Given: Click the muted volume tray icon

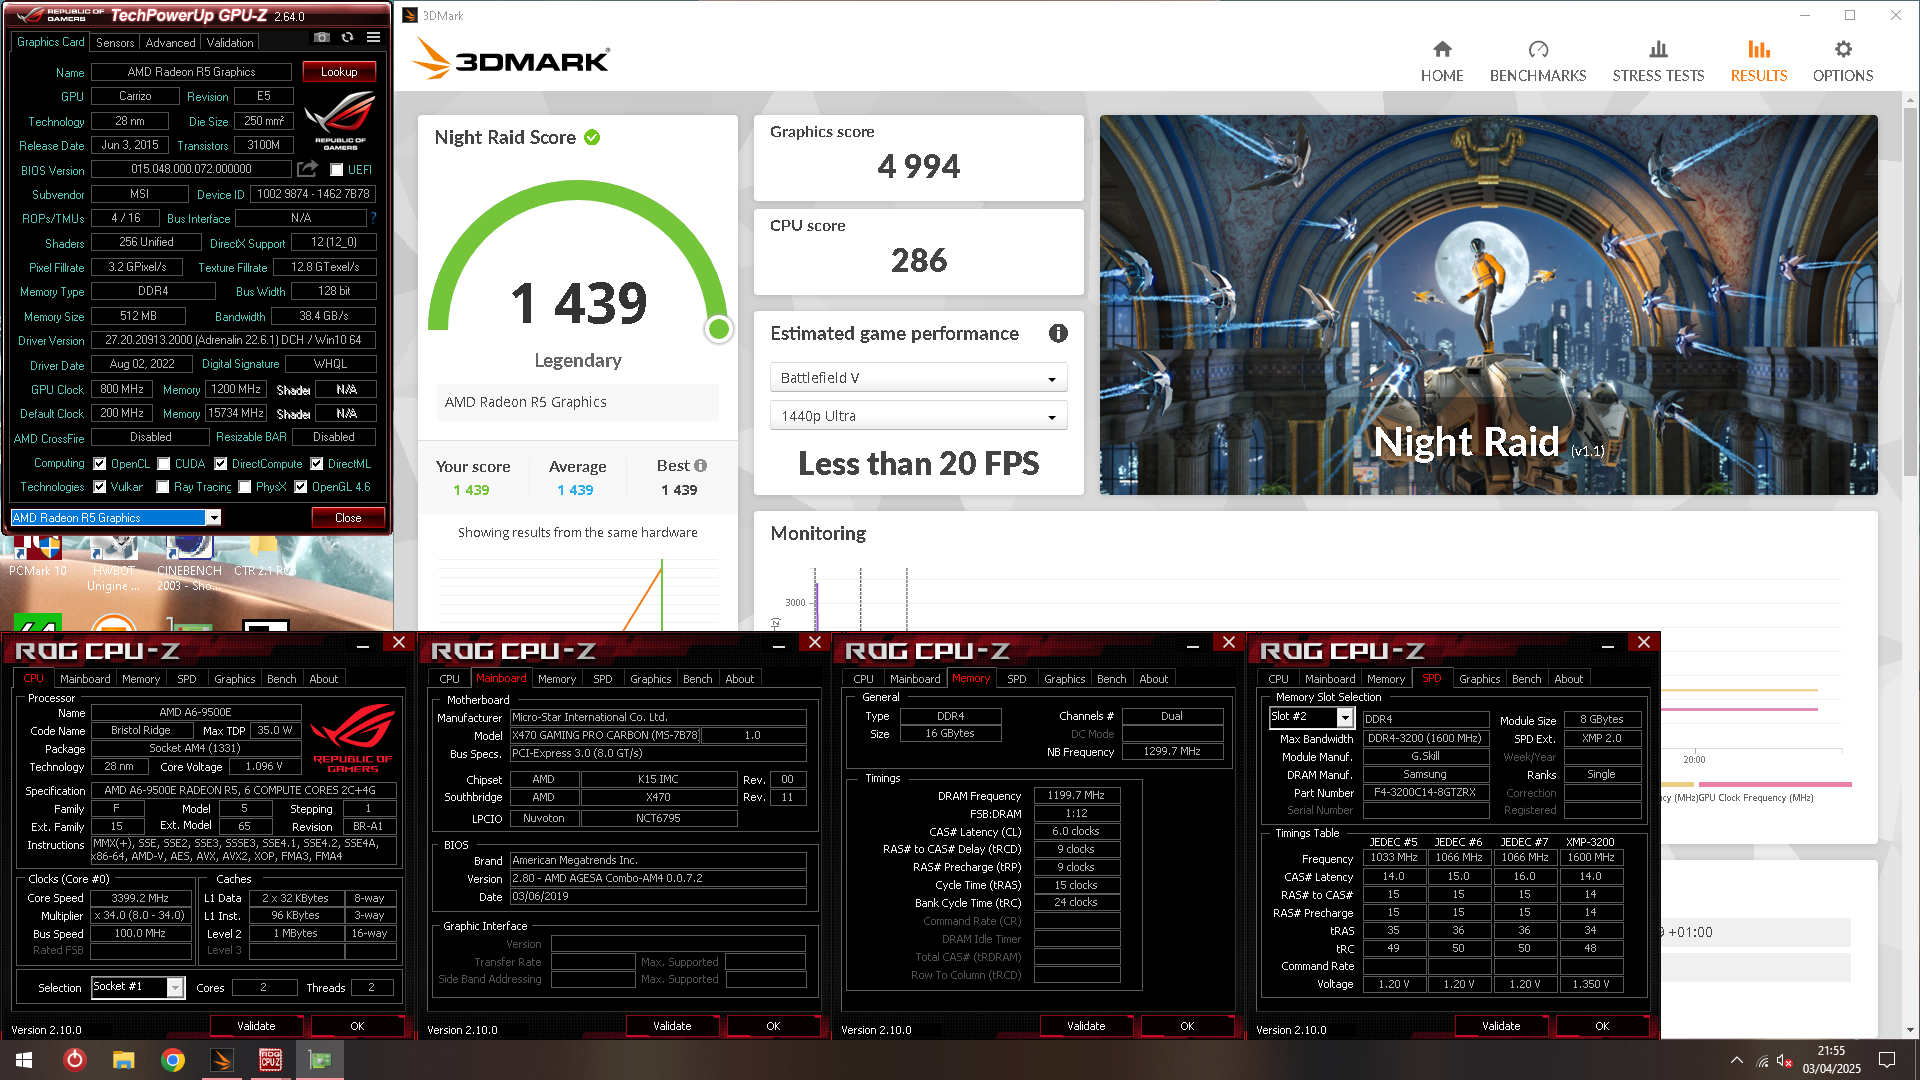Looking at the screenshot, I should click(x=1785, y=1060).
